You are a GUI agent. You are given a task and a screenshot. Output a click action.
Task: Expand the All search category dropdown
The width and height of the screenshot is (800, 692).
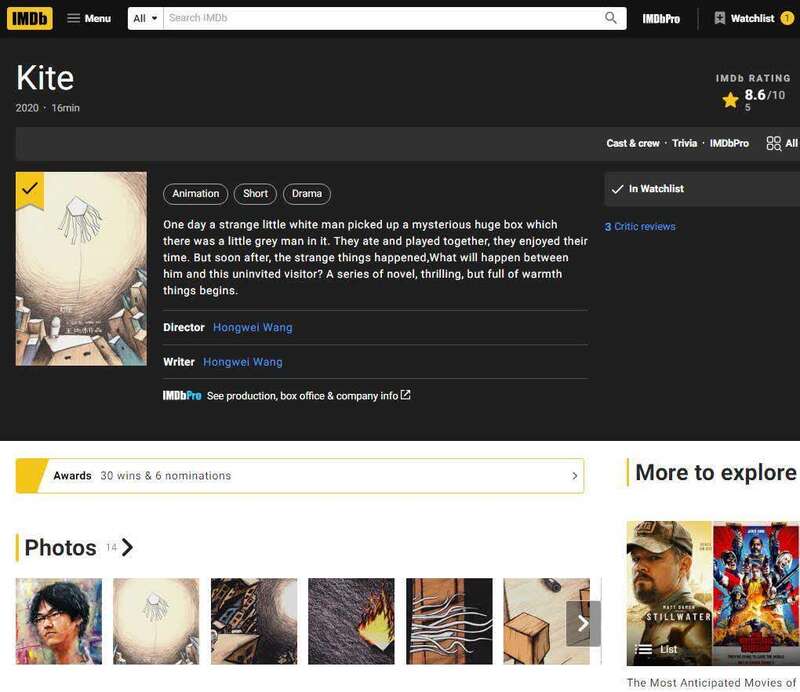[x=145, y=18]
